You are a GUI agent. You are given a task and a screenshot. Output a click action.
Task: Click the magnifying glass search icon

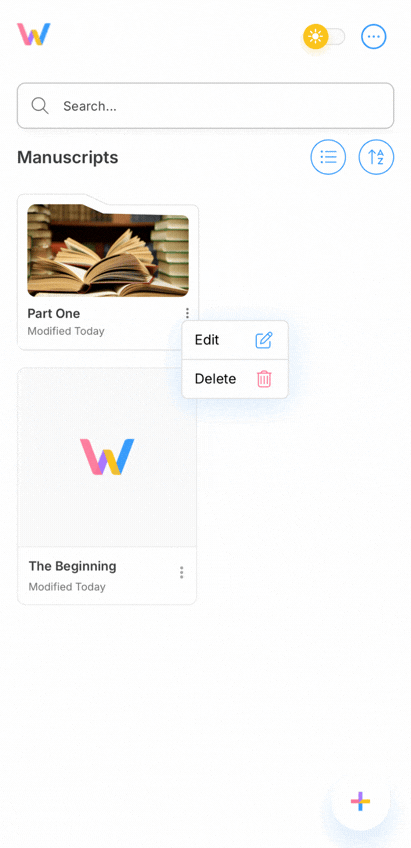click(x=40, y=105)
